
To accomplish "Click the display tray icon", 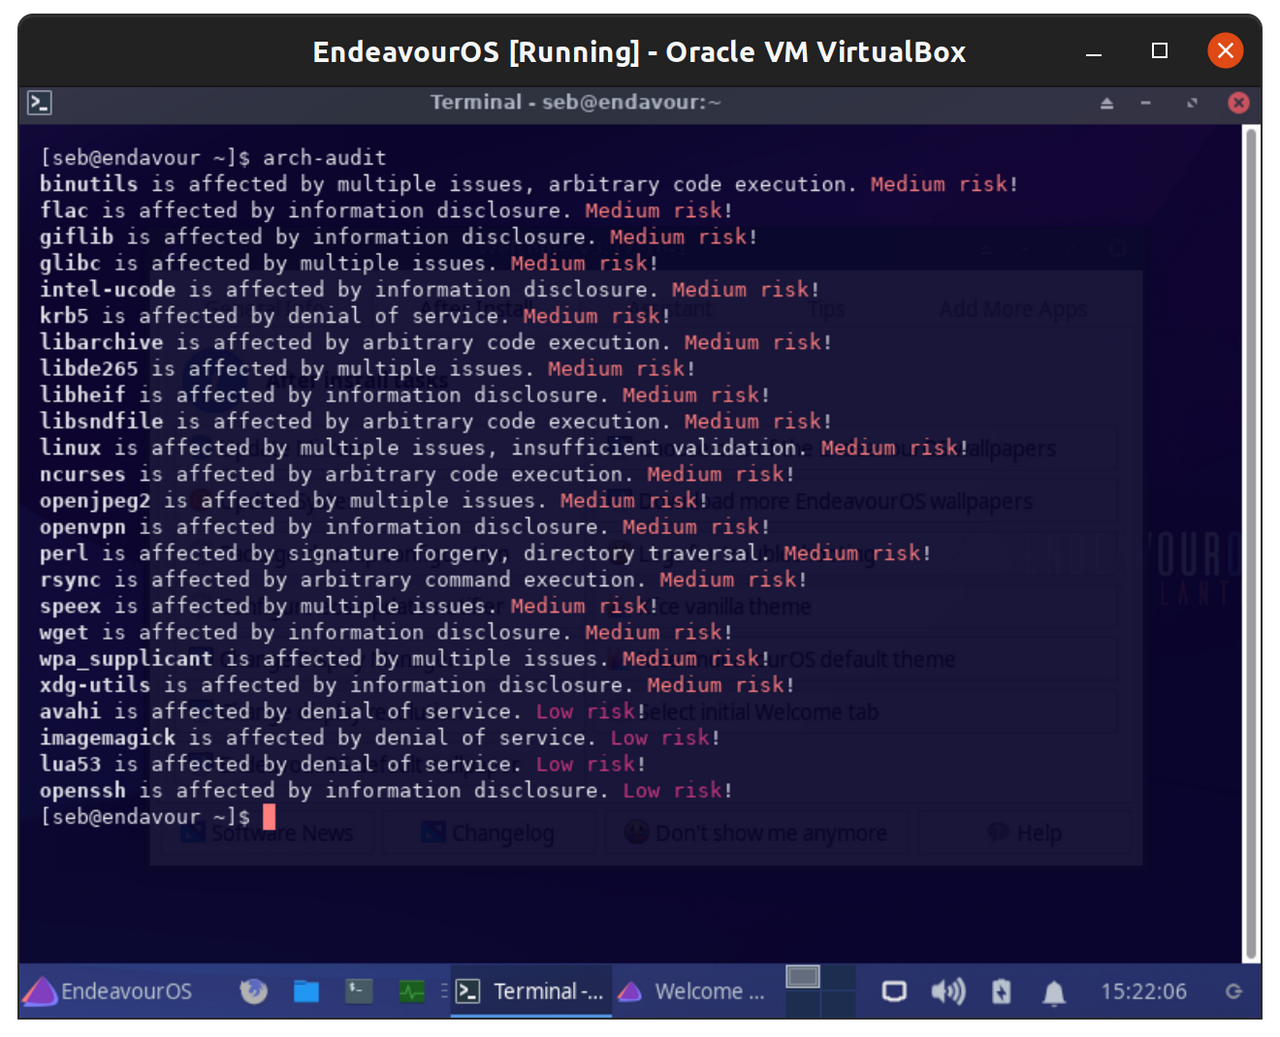I will coord(894,991).
